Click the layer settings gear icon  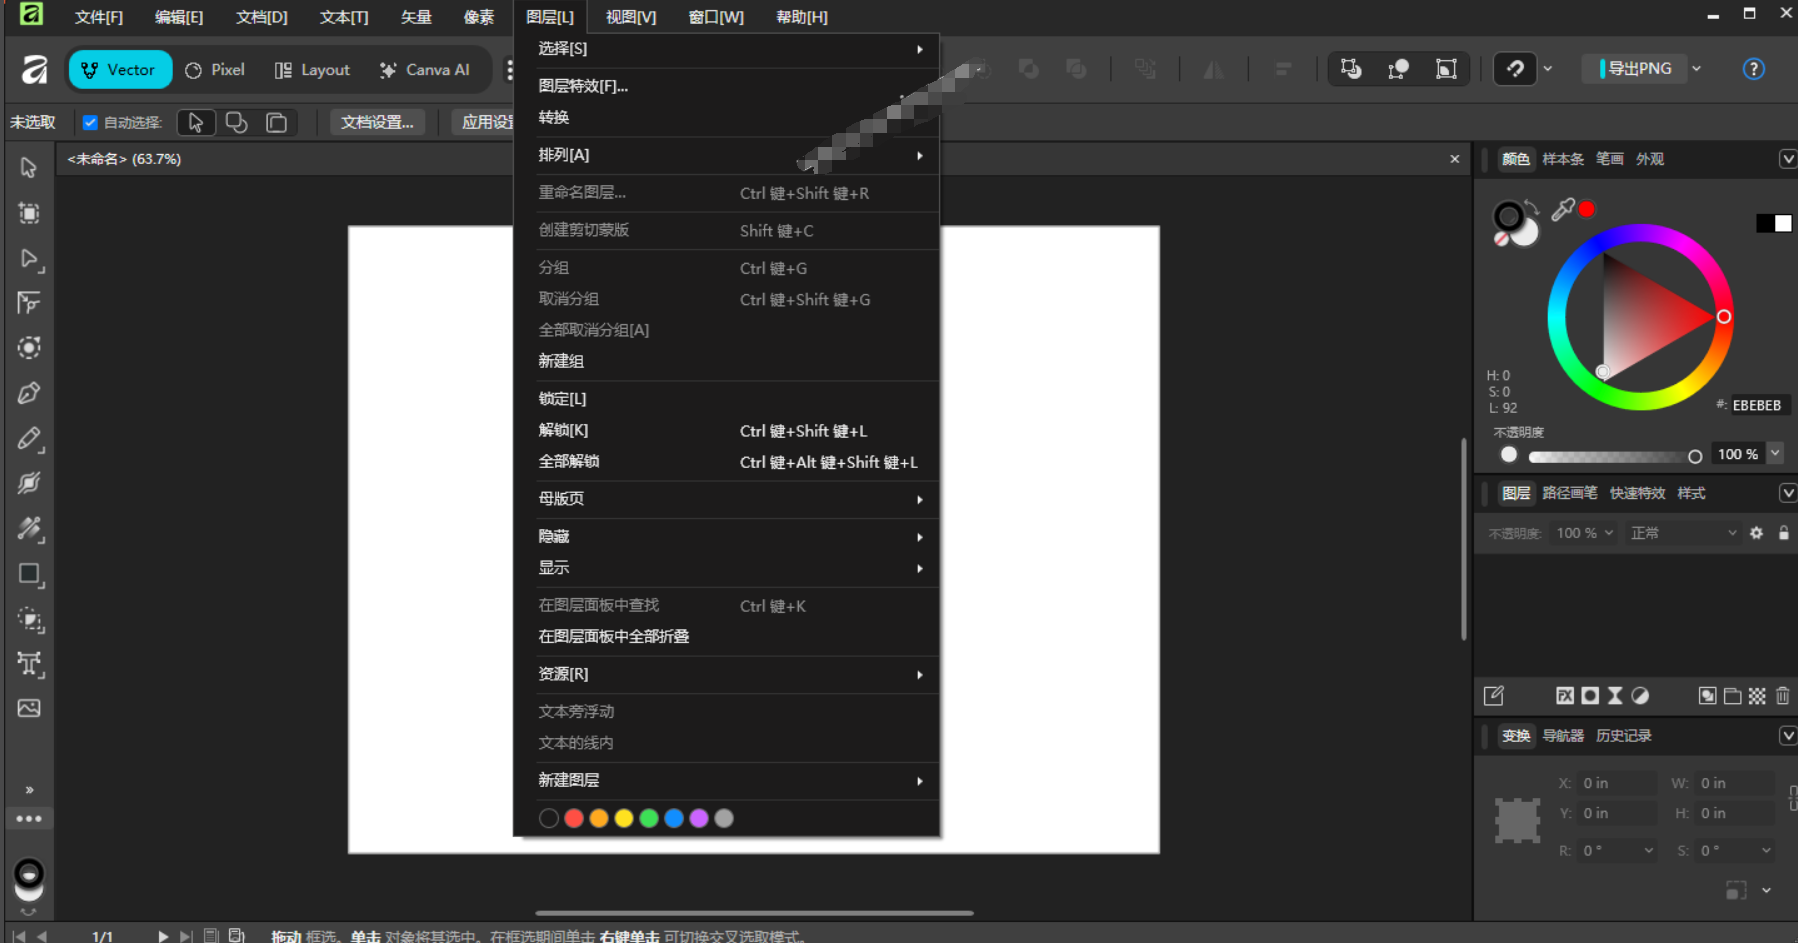(x=1756, y=533)
